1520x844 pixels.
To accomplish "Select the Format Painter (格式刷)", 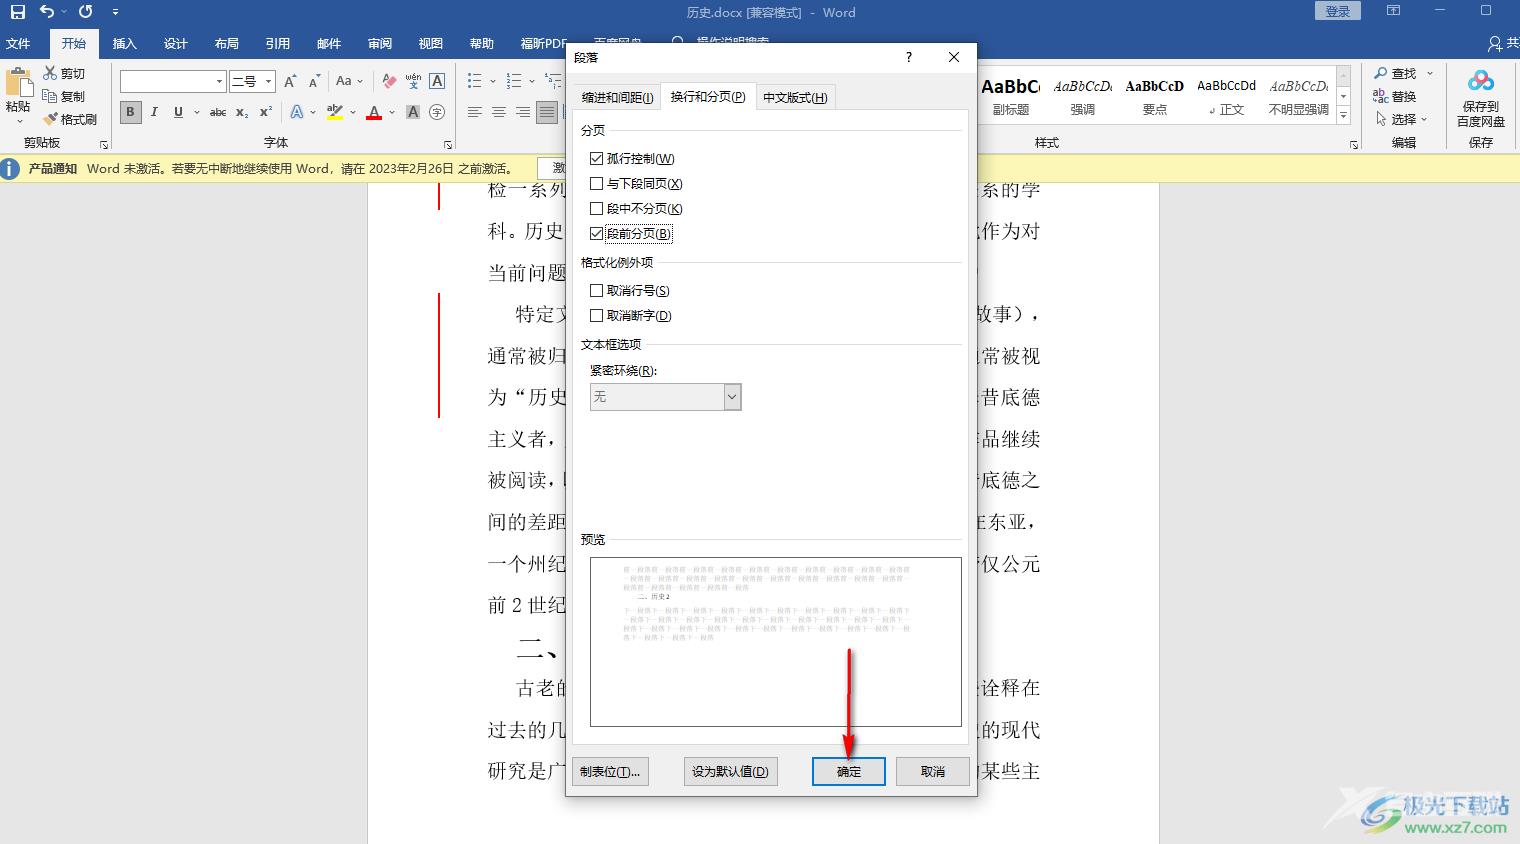I will coord(70,119).
